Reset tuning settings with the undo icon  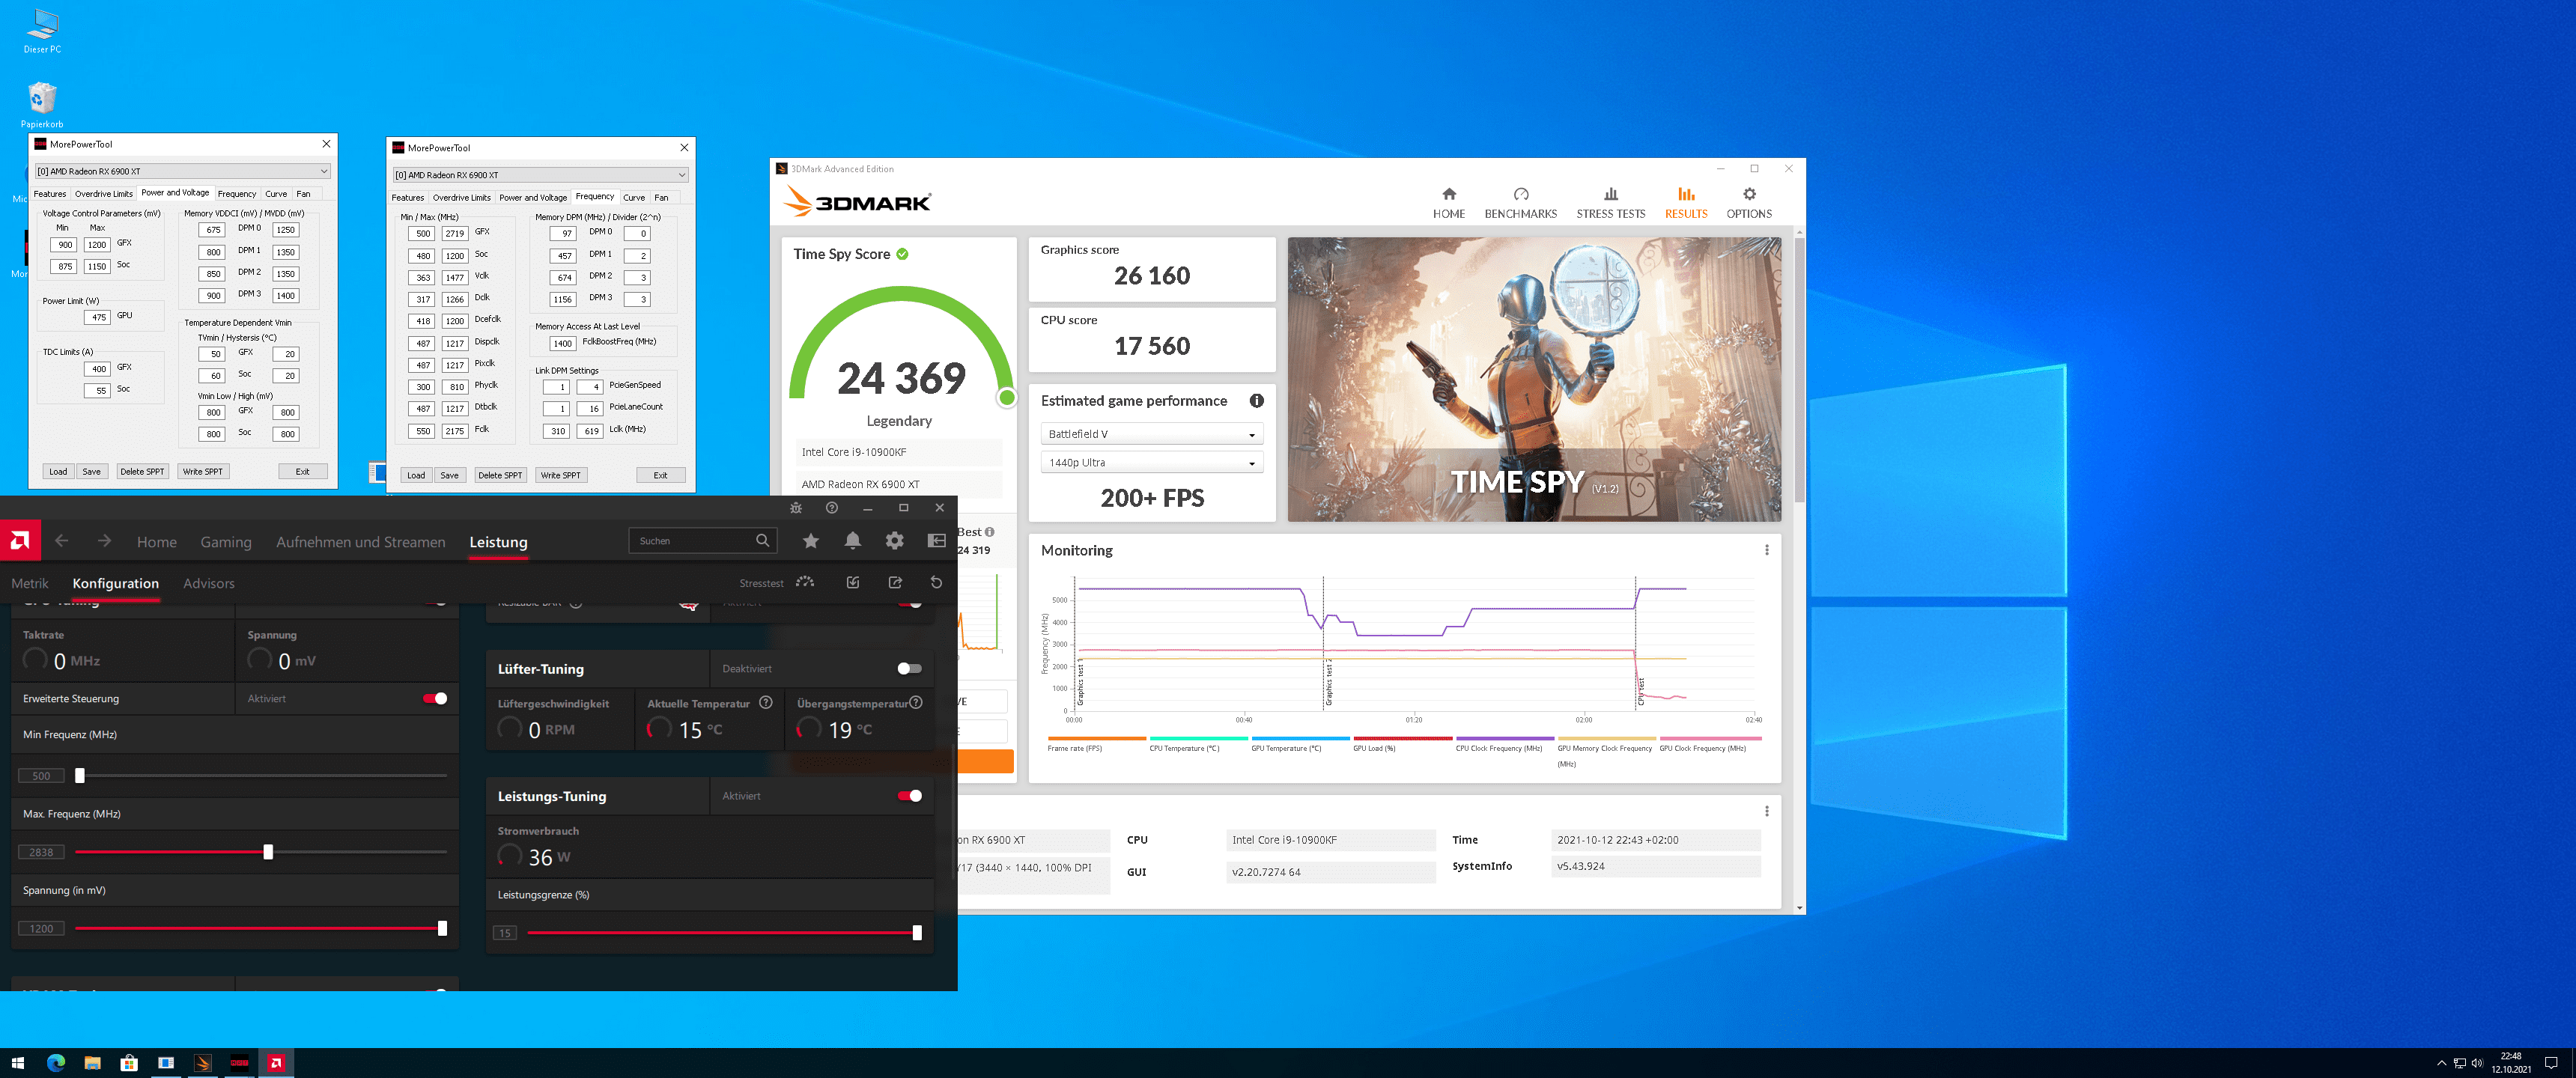point(936,583)
